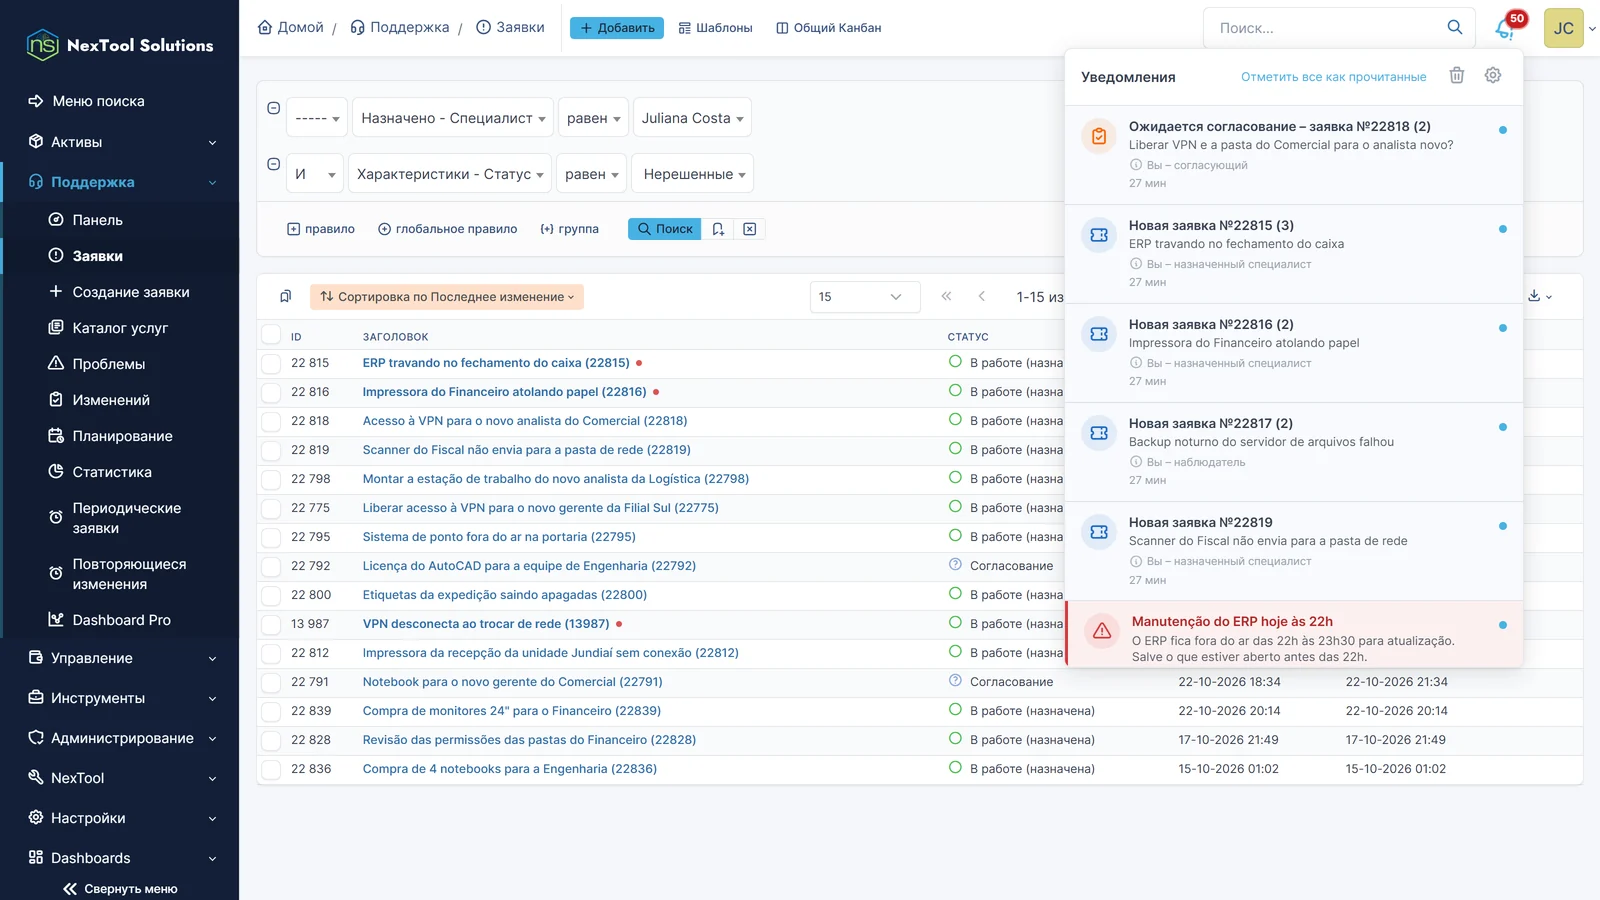Open ticket ERP travando no fechamento do caixa
The height and width of the screenshot is (900, 1600).
coord(496,363)
